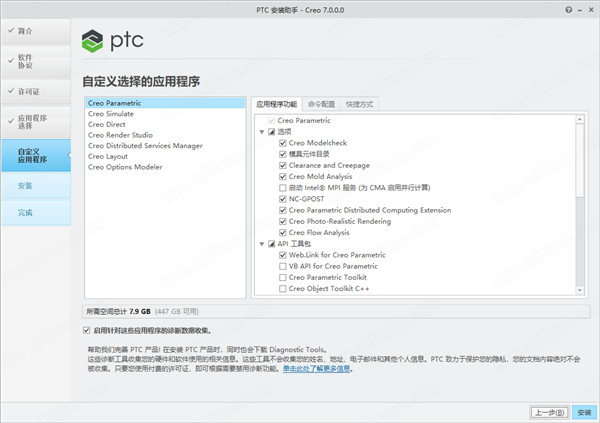The image size is (600, 423).
Task: Click the 所需空间总计 7.9 GB text
Action: click(x=119, y=312)
